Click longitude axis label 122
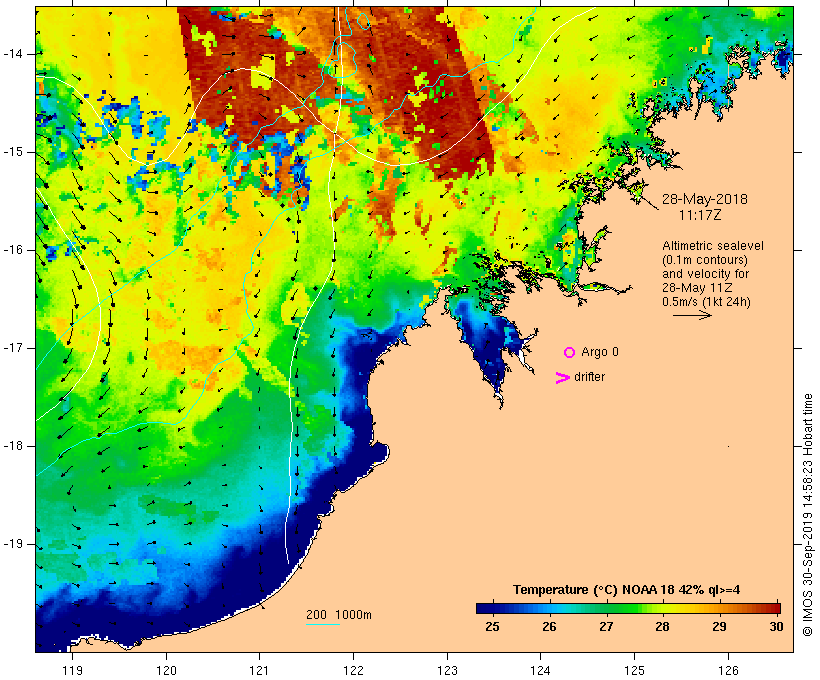Viewport: 820px width, 680px height. [x=353, y=670]
